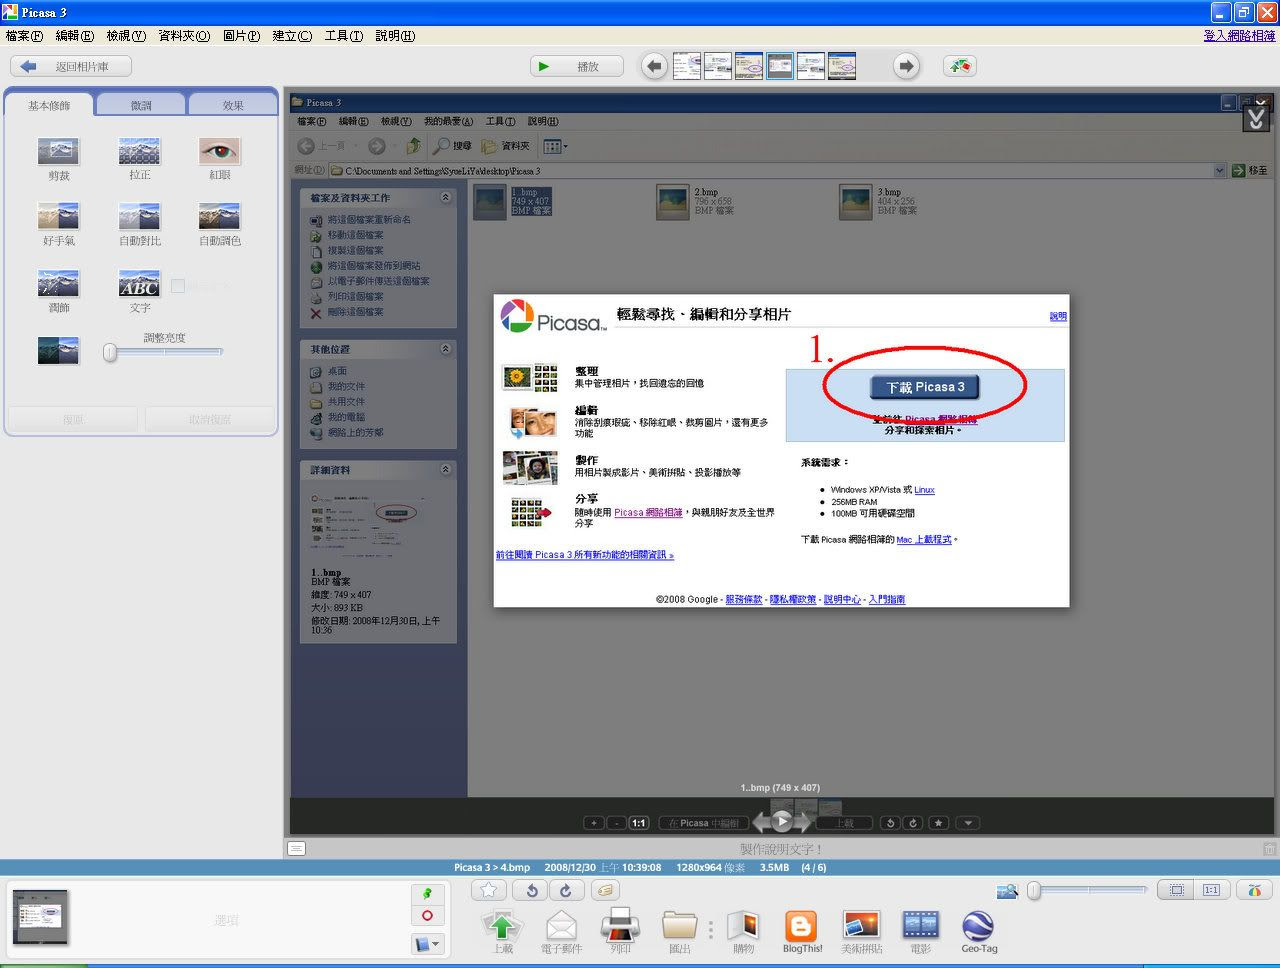Click the web album icon beside 1:1 button
This screenshot has height=968, width=1280.
pyautogui.click(x=1254, y=890)
